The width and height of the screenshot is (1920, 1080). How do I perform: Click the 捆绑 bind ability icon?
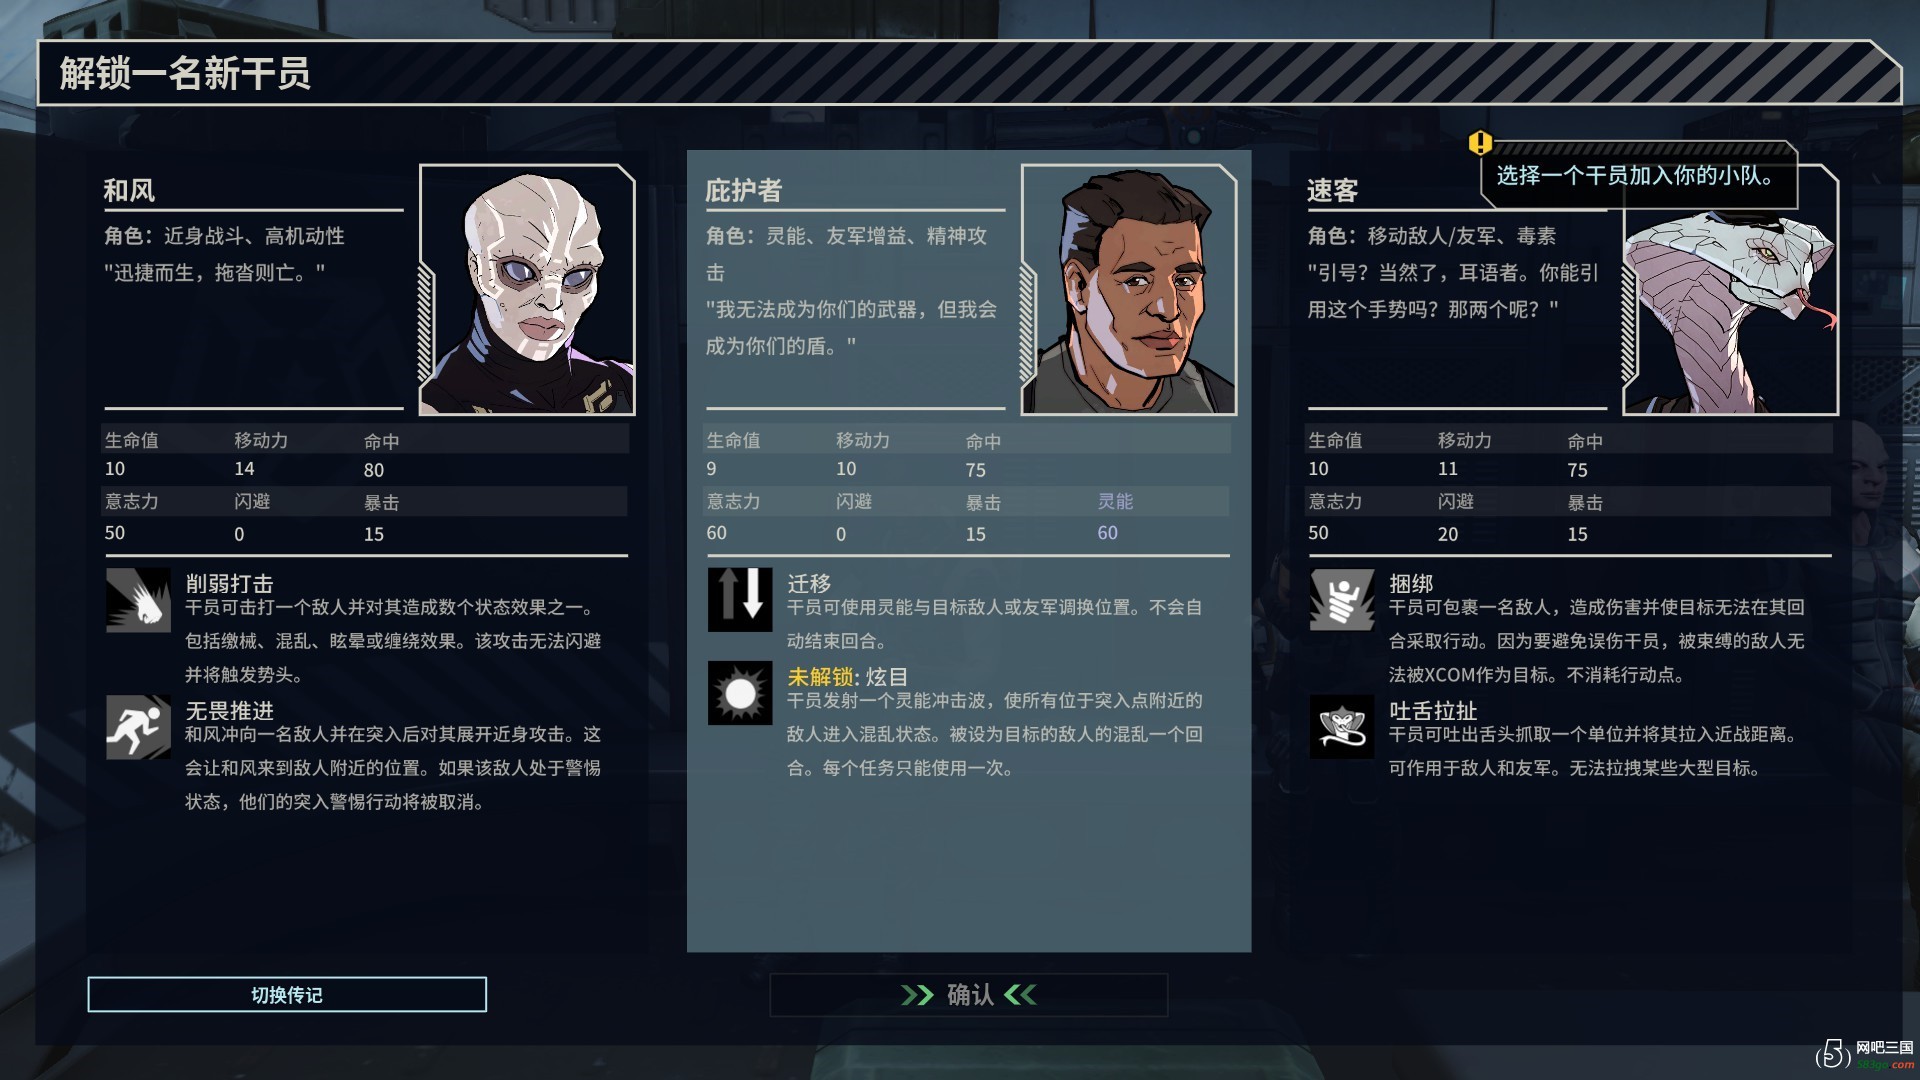pyautogui.click(x=1342, y=600)
